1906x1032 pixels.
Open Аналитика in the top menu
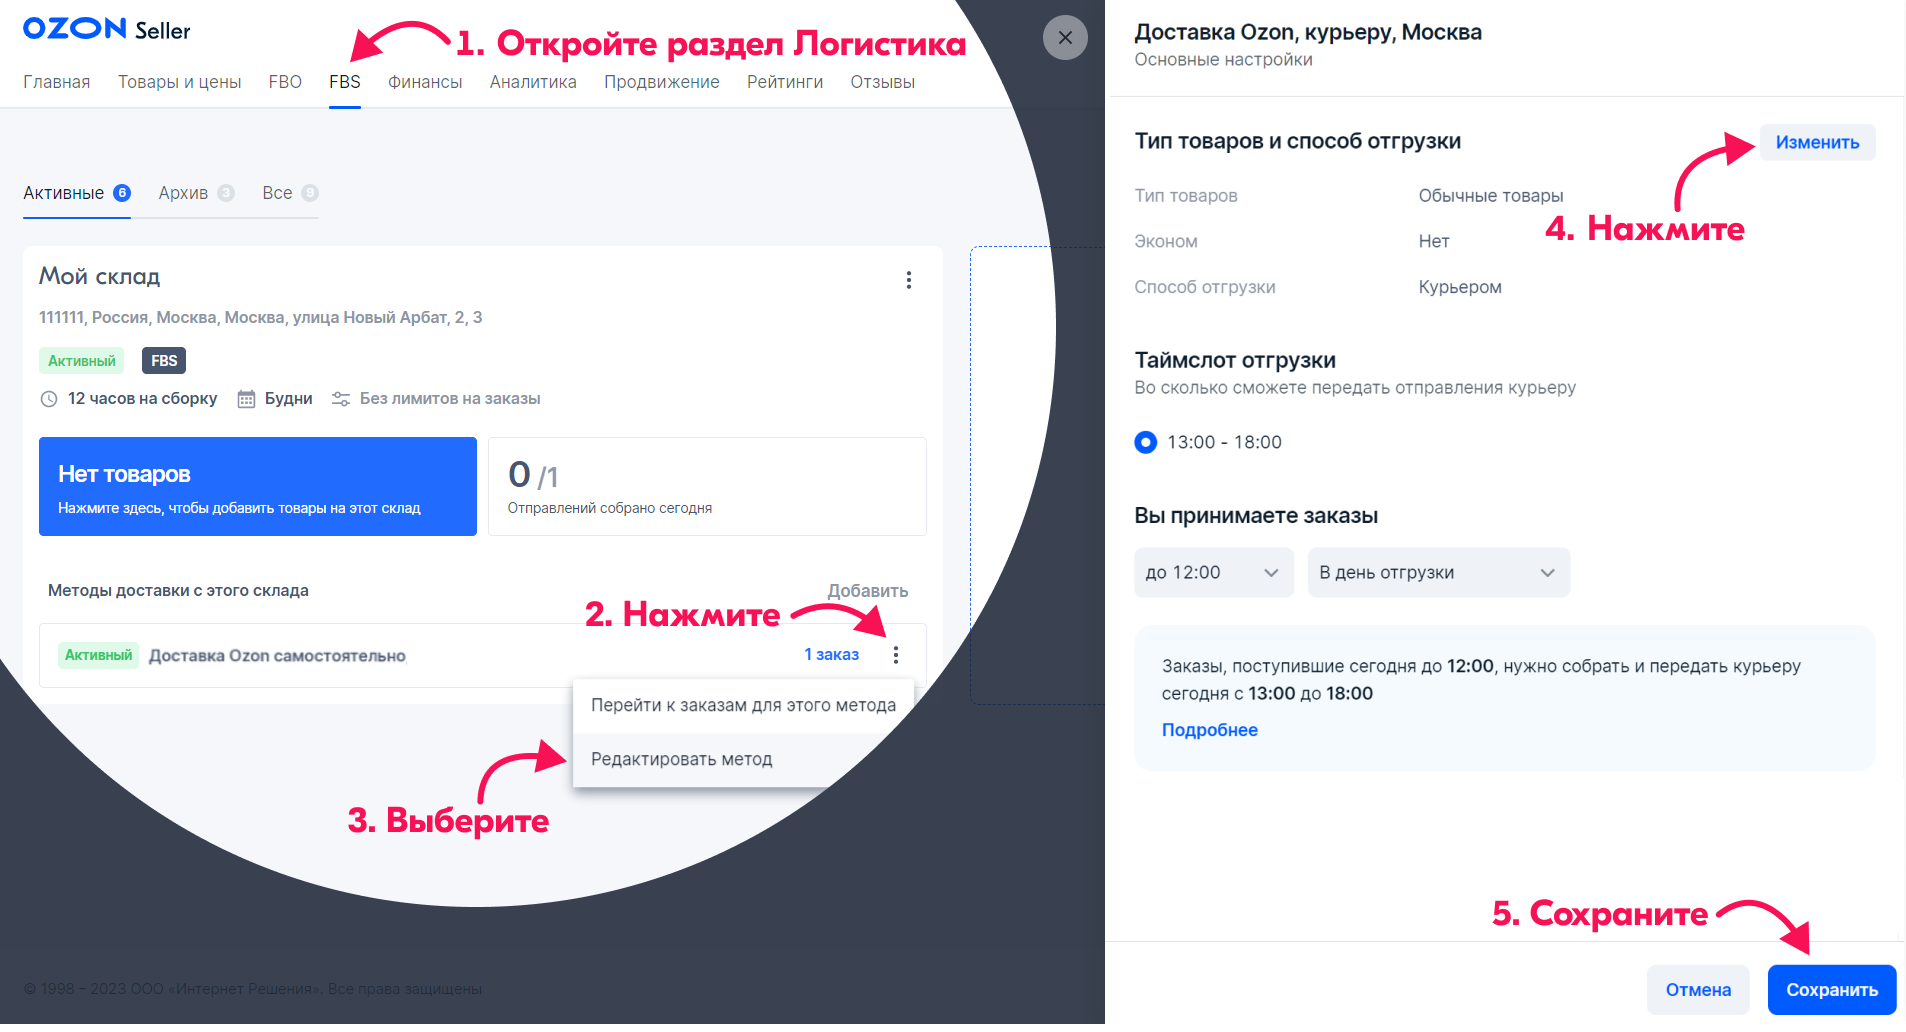pos(533,82)
